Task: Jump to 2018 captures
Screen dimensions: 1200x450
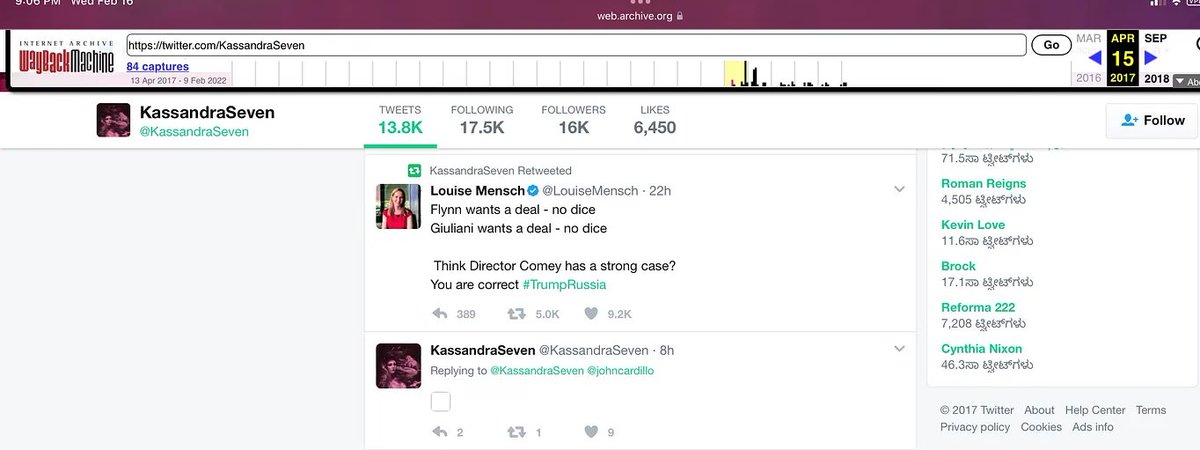Action: click(x=1157, y=78)
